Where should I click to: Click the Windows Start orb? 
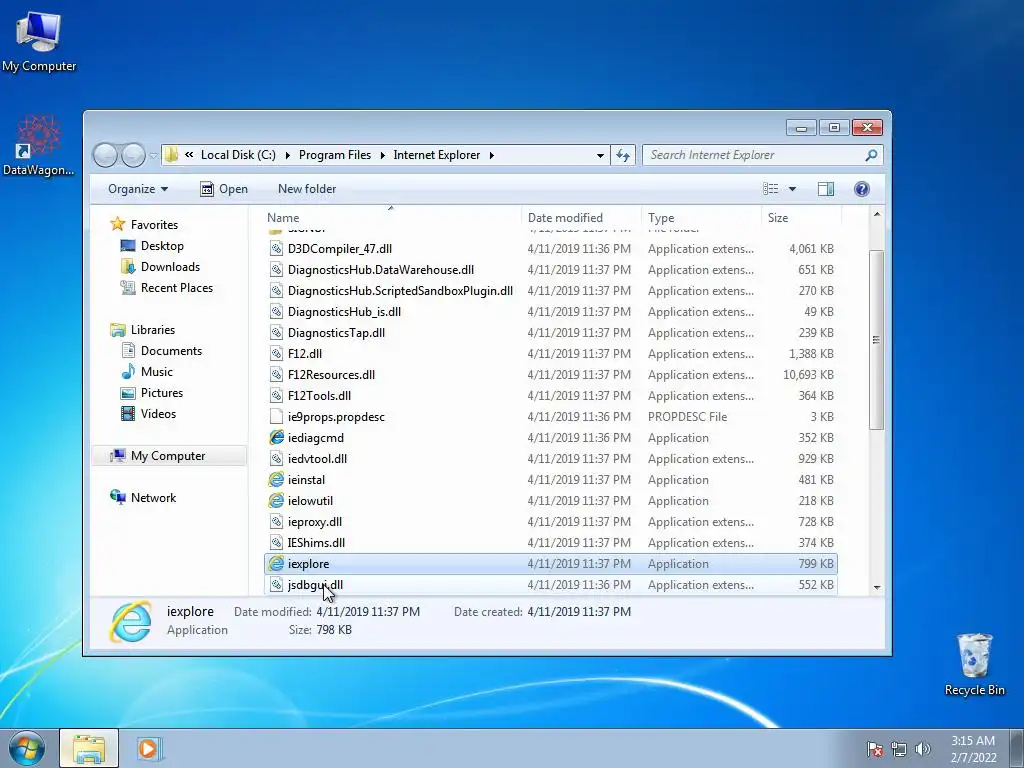pos(27,748)
